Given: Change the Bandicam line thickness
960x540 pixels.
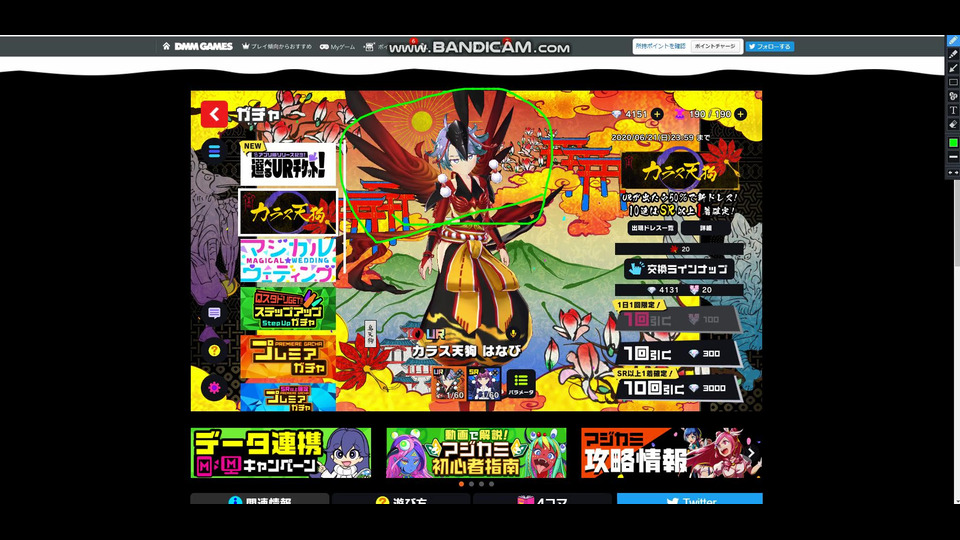Looking at the screenshot, I should coord(953,157).
